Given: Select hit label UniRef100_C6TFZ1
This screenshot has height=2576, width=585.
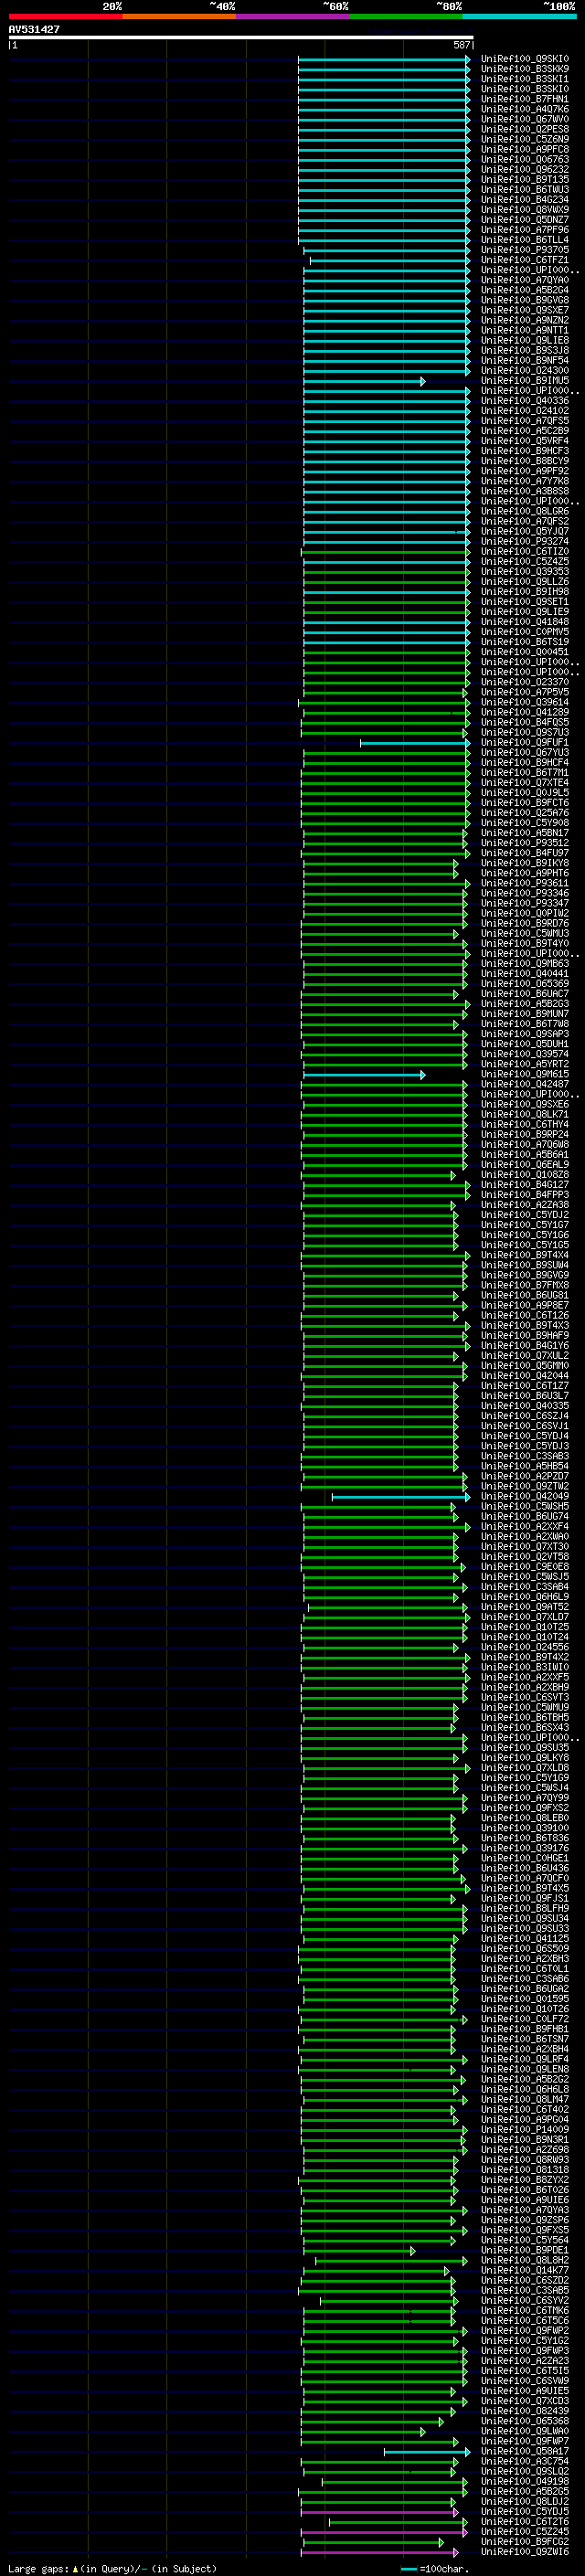Looking at the screenshot, I should 525,260.
